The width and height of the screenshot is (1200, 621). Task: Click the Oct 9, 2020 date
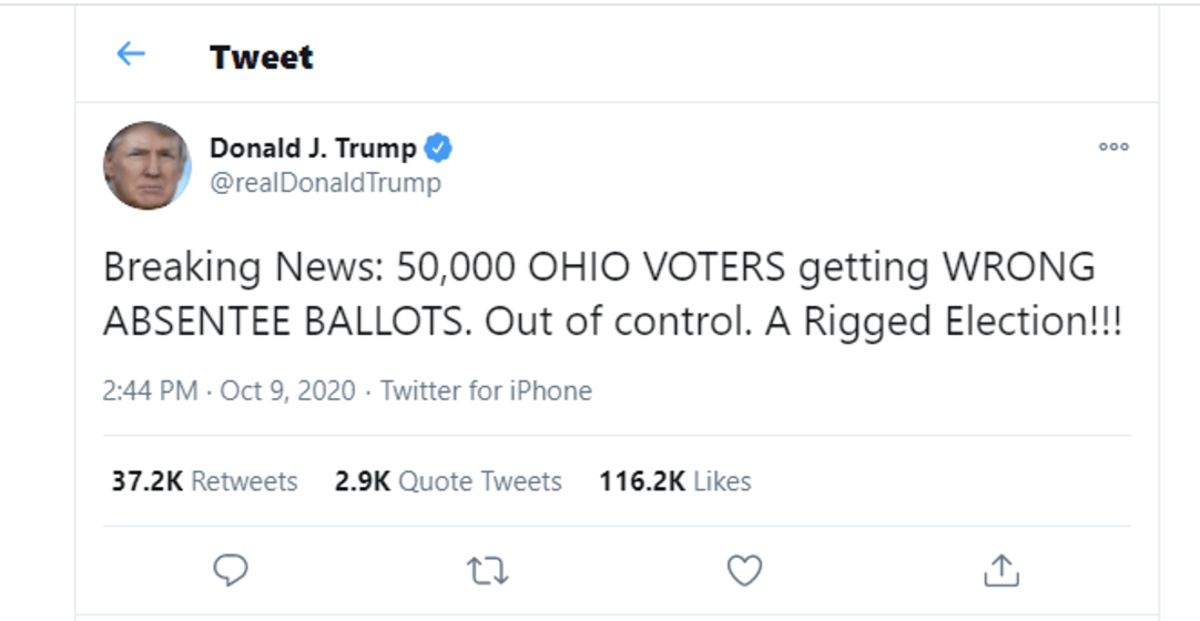point(288,390)
